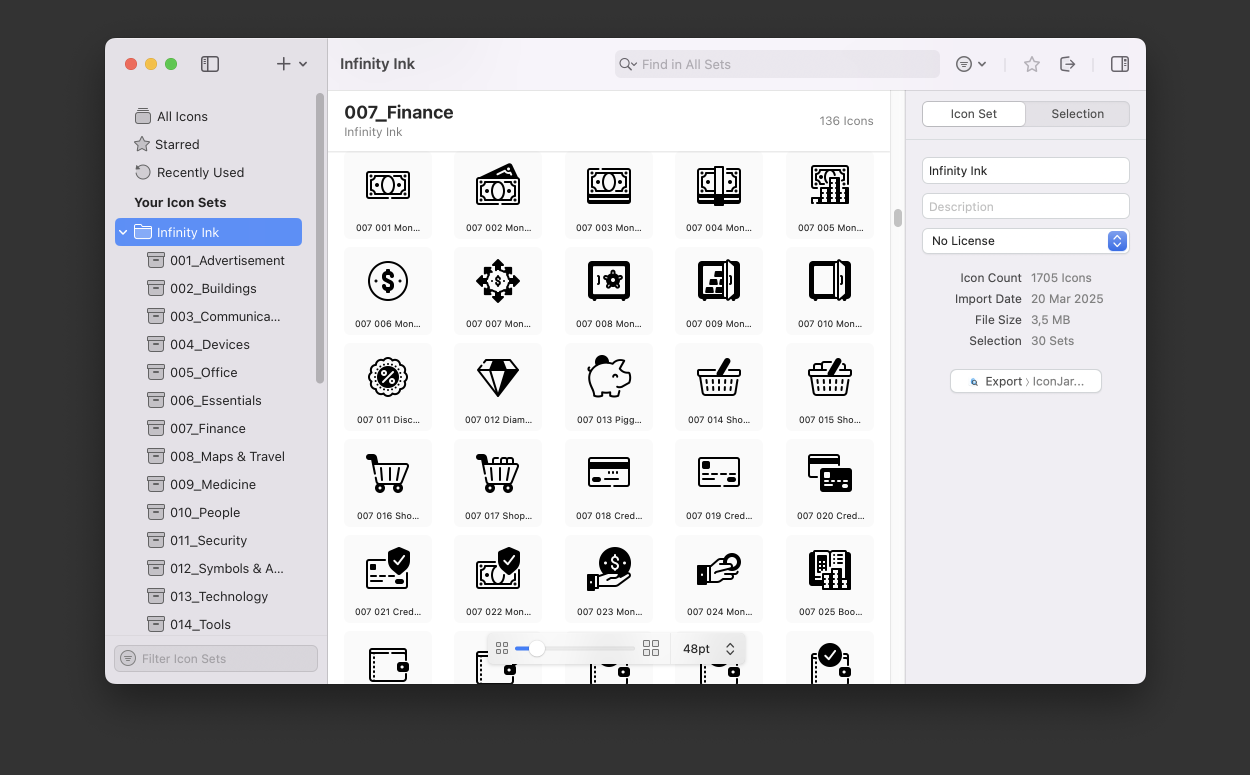Click the Export to IconJar button

point(1025,381)
